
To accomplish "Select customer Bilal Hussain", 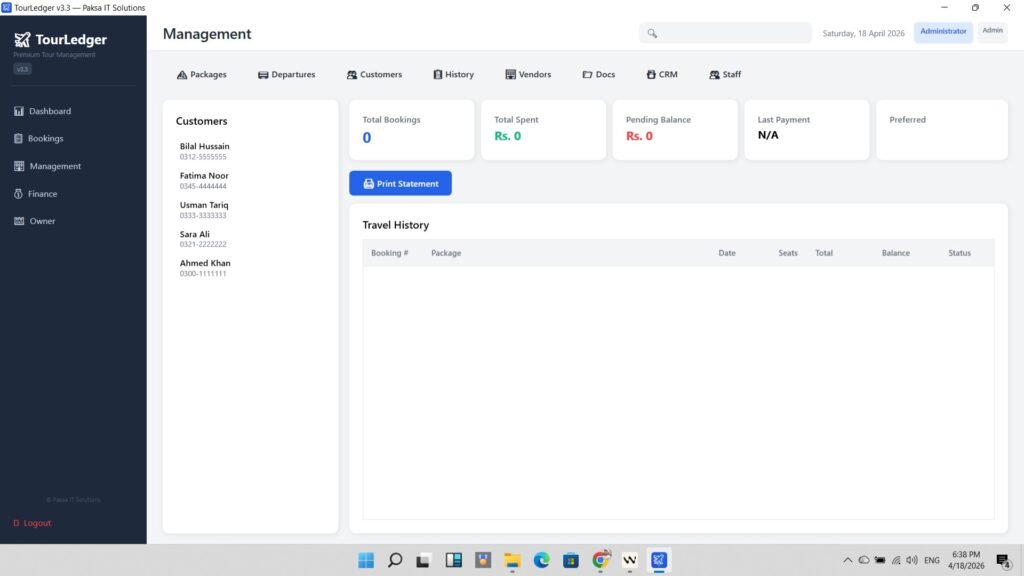I will coord(205,151).
